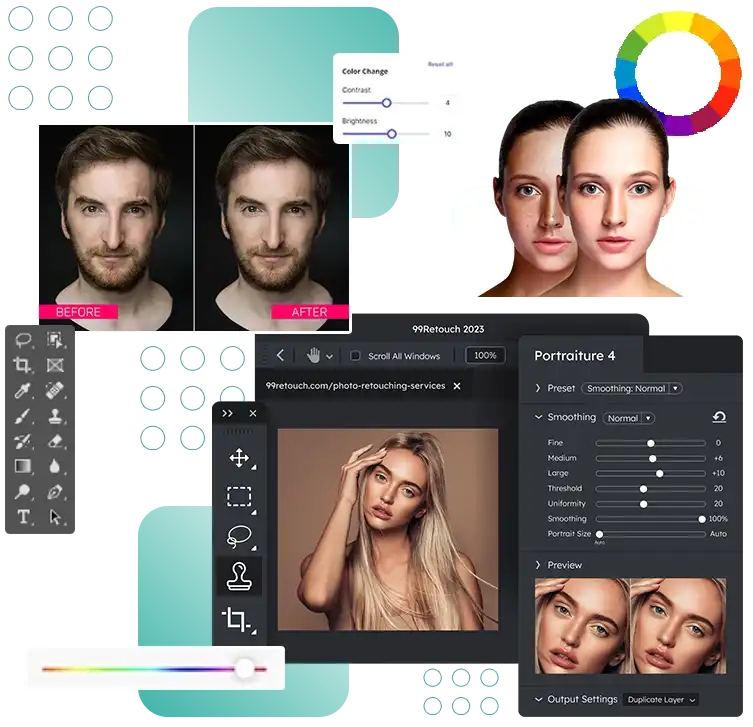Click the Color Change heading
The height and width of the screenshot is (727, 753).
point(365,72)
